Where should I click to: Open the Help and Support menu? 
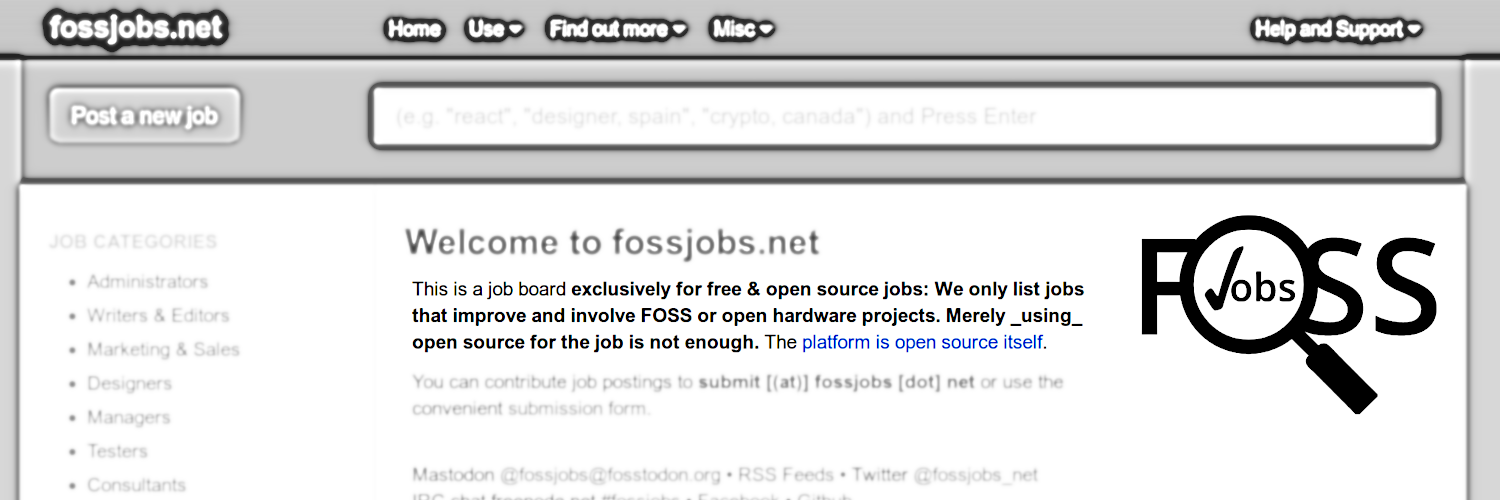click(x=1337, y=29)
